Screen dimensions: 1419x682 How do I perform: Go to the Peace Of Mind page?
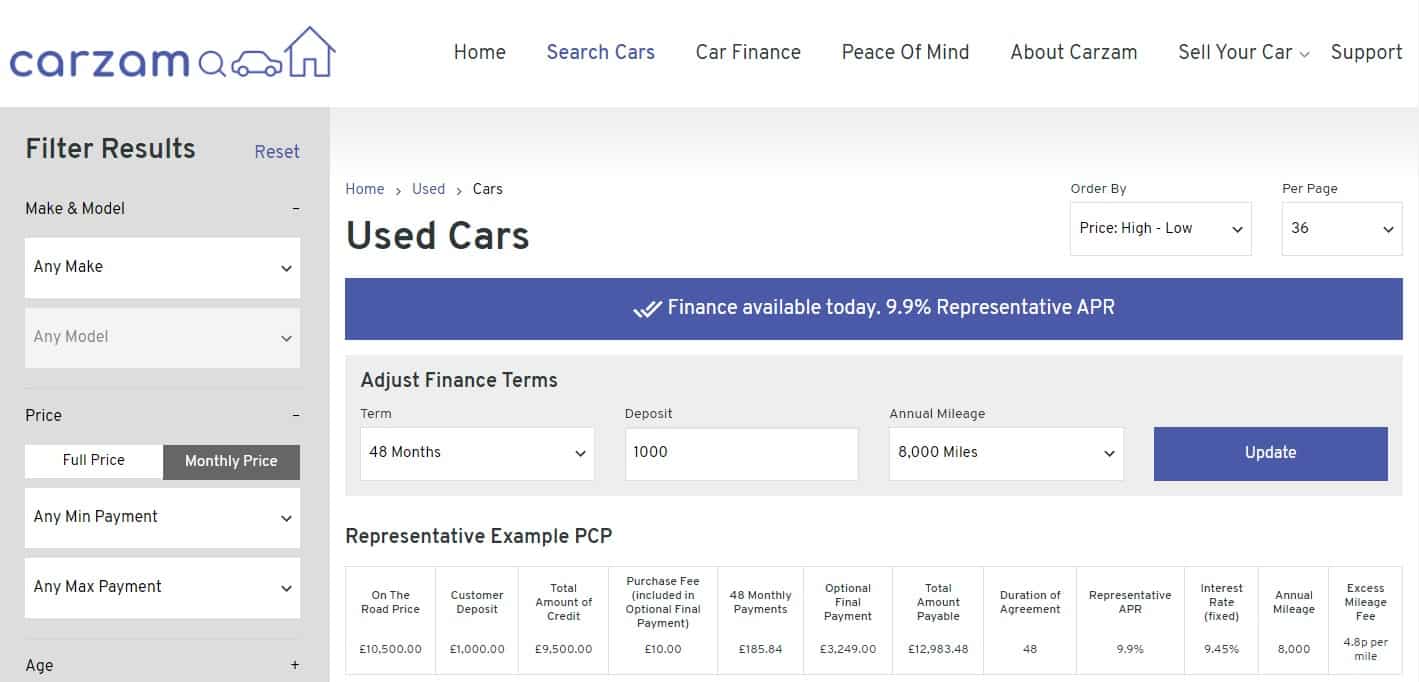(x=905, y=52)
